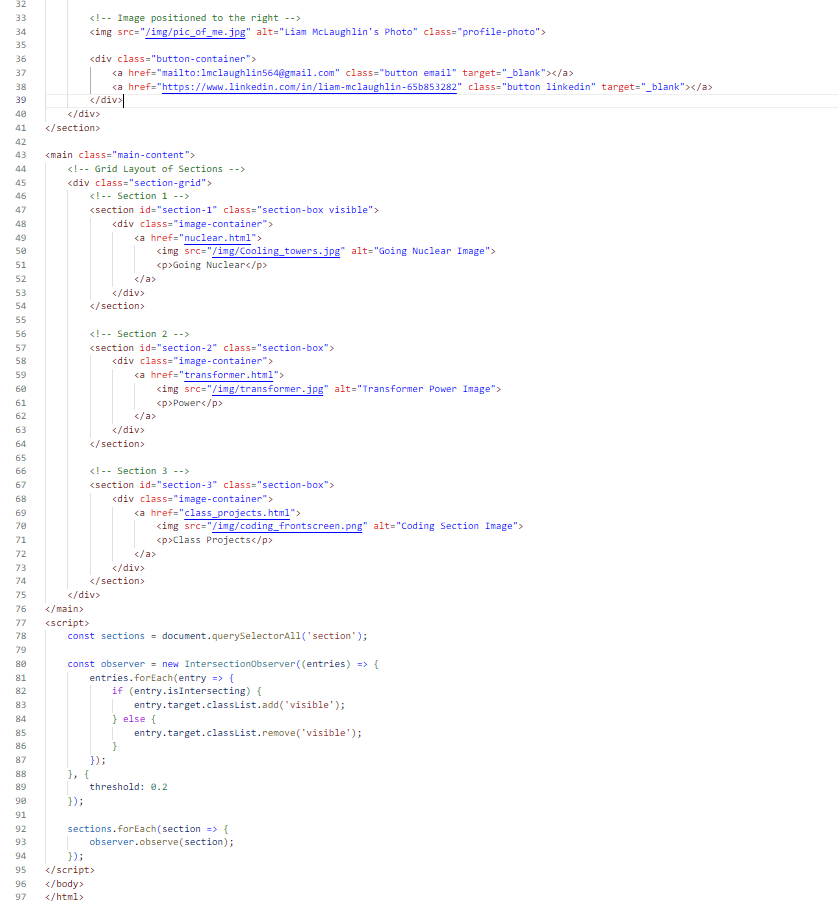The image size is (838, 904).
Task: Click the /img/coding_frontscreen.png source link
Action: tap(287, 527)
